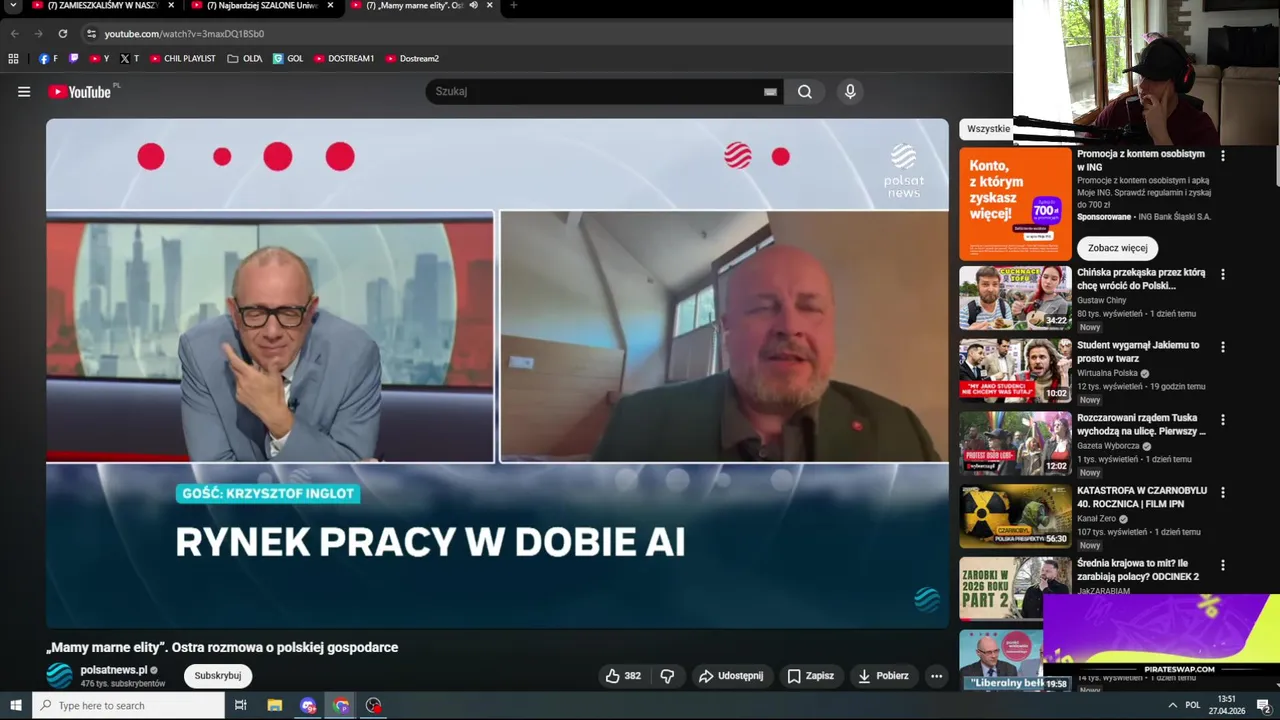Open the Facebook bookmark F
1280x720 pixels.
click(x=48, y=59)
